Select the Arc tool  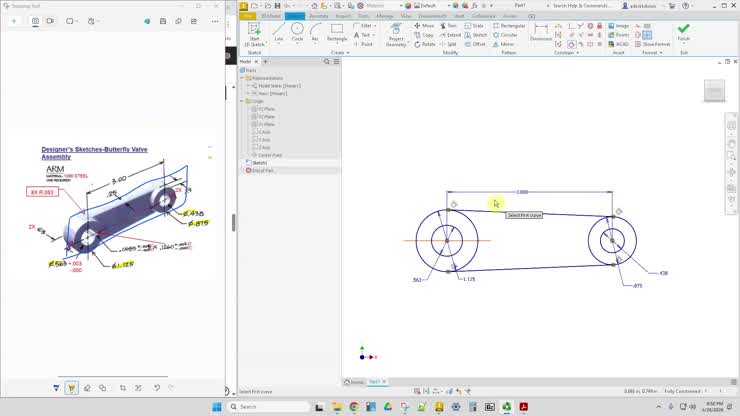tap(315, 32)
